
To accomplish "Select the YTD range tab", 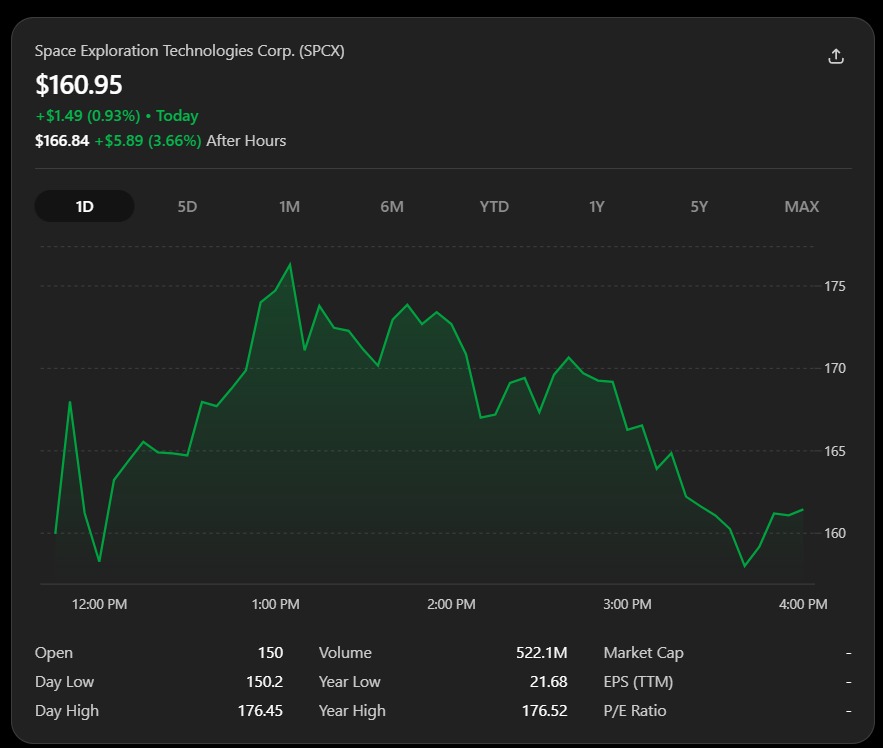I will point(494,206).
